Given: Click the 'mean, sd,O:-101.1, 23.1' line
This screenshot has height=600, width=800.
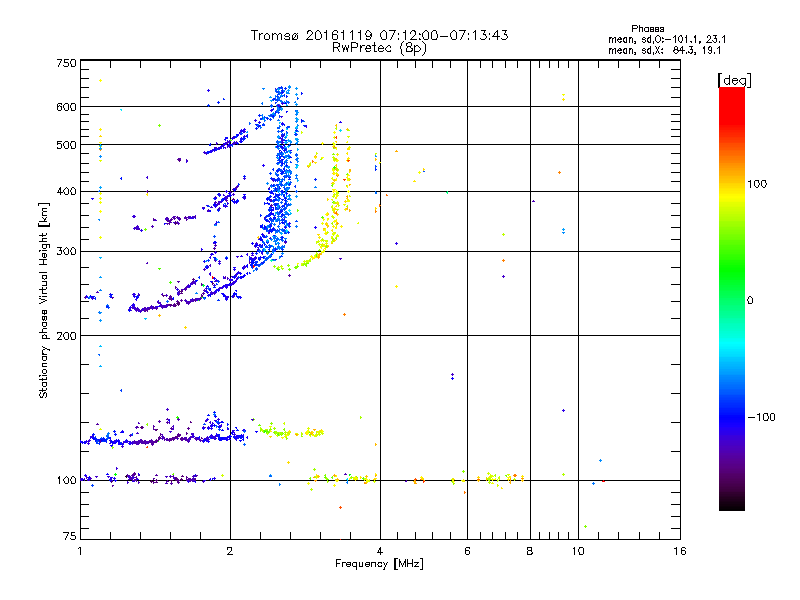Looking at the screenshot, I should click(x=667, y=39).
